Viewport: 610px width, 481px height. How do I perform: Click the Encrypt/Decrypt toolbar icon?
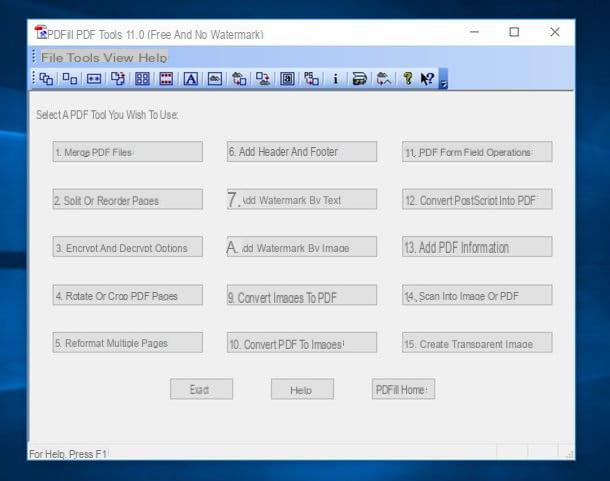[x=94, y=79]
